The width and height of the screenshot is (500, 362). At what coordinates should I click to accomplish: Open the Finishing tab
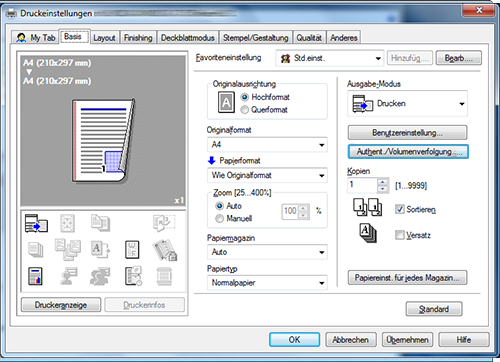[138, 38]
